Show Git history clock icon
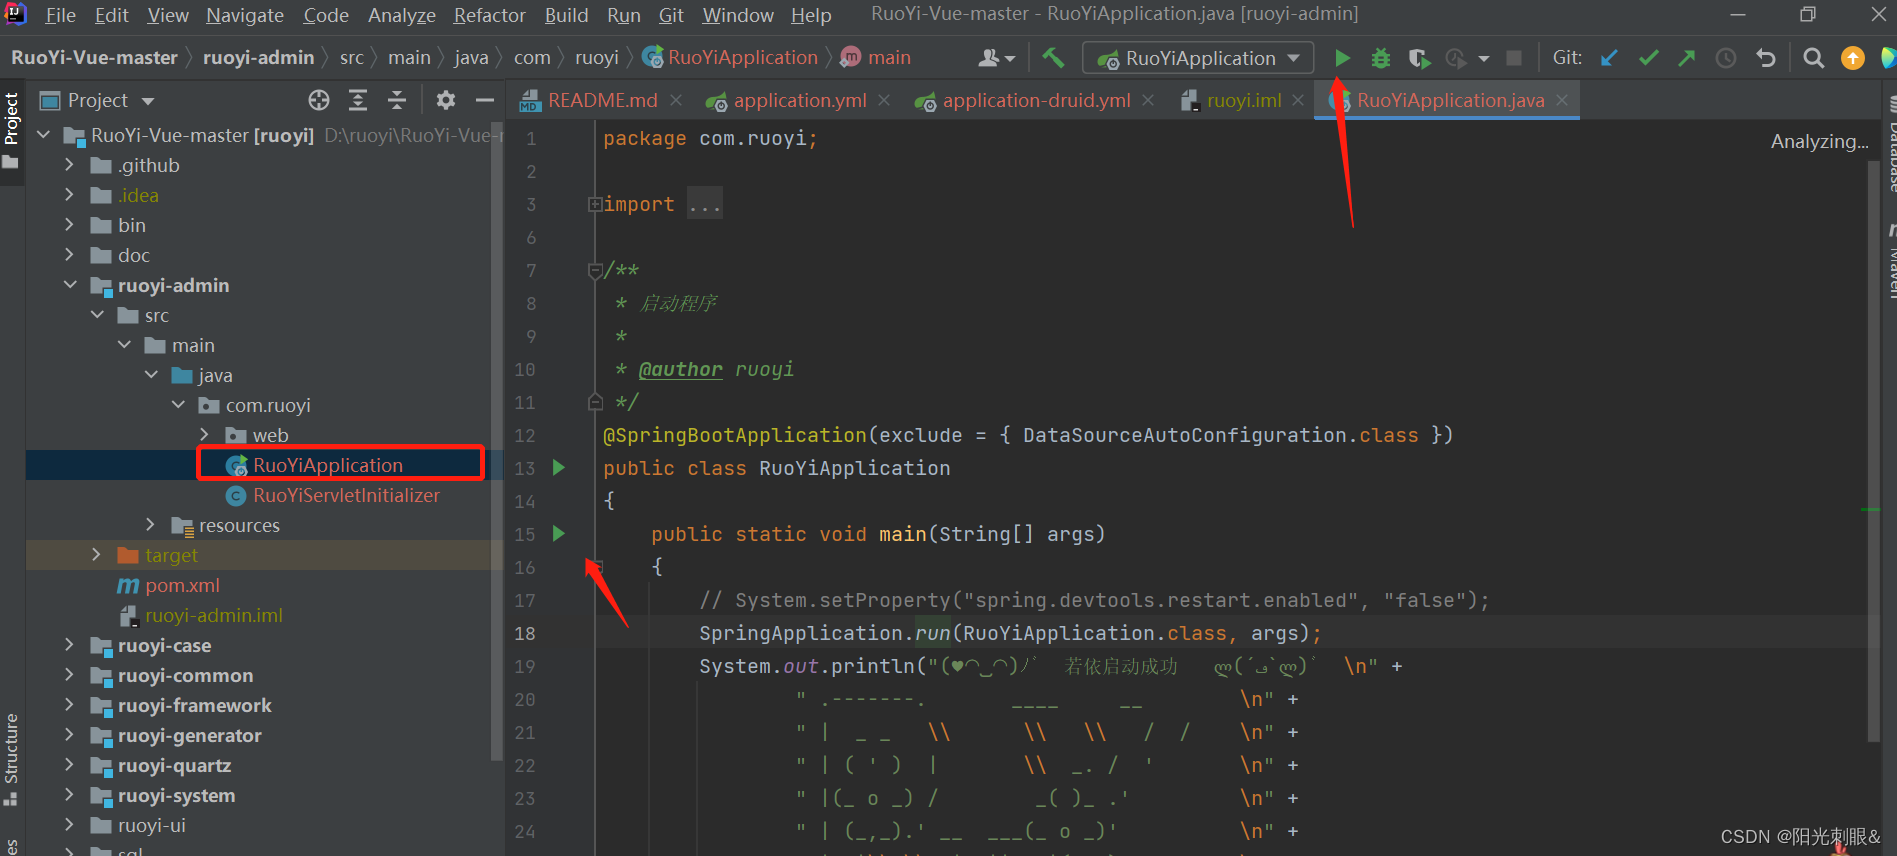This screenshot has width=1897, height=856. click(1726, 58)
